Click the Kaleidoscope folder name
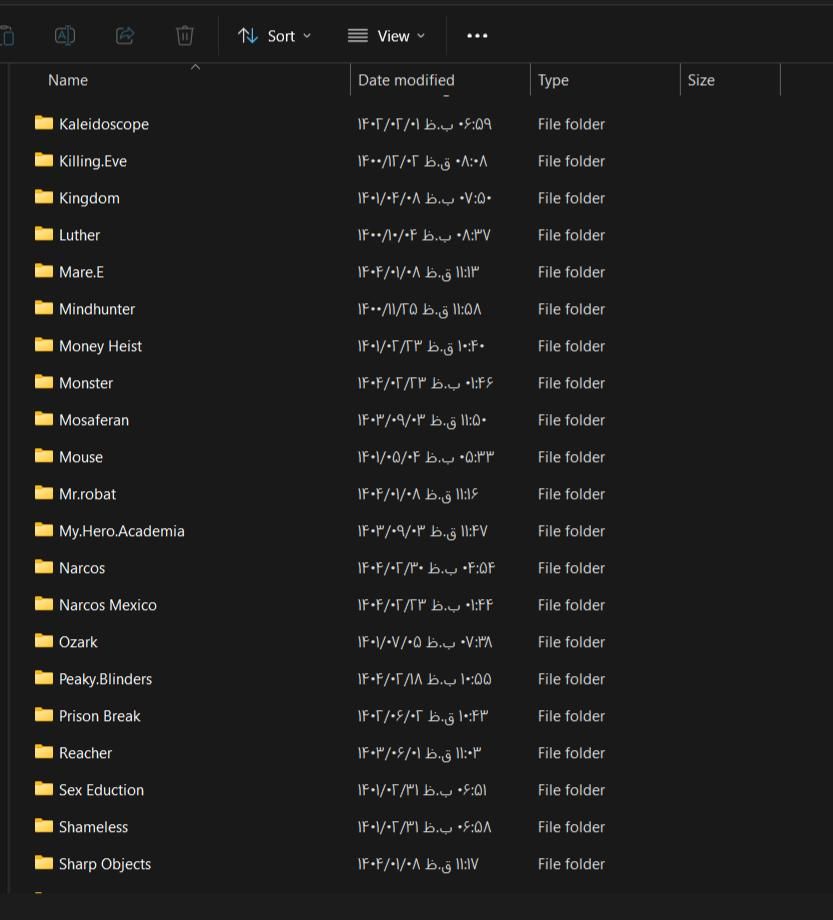Screen dimensions: 833x920 pyautogui.click(x=104, y=124)
